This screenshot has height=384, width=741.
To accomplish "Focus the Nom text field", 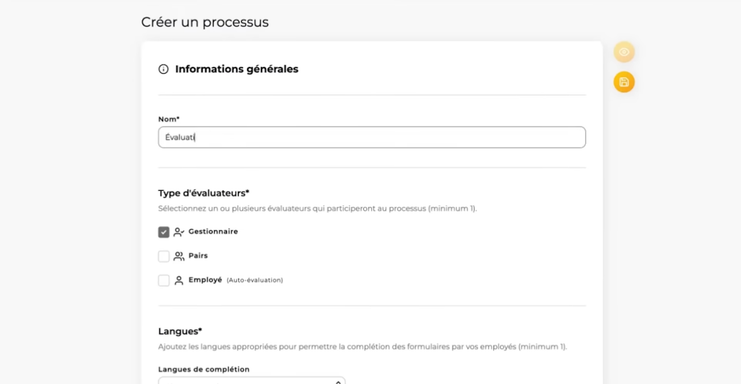I will (x=372, y=137).
